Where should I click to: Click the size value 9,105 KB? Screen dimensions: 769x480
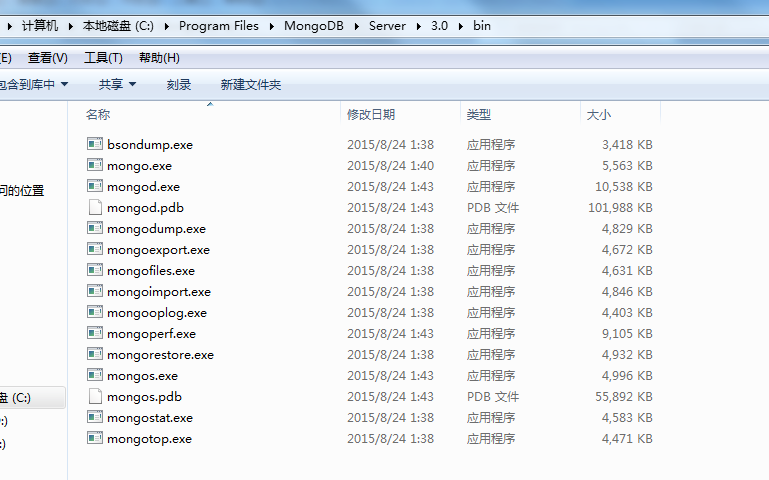(627, 334)
